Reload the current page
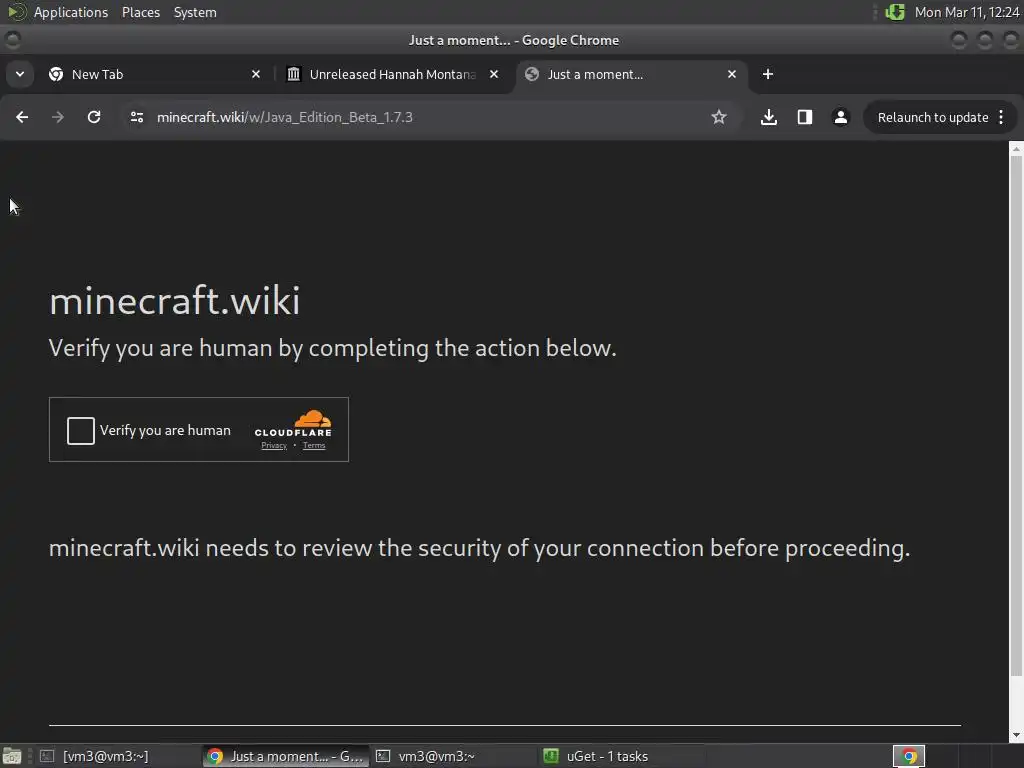Image resolution: width=1024 pixels, height=768 pixels. point(94,117)
